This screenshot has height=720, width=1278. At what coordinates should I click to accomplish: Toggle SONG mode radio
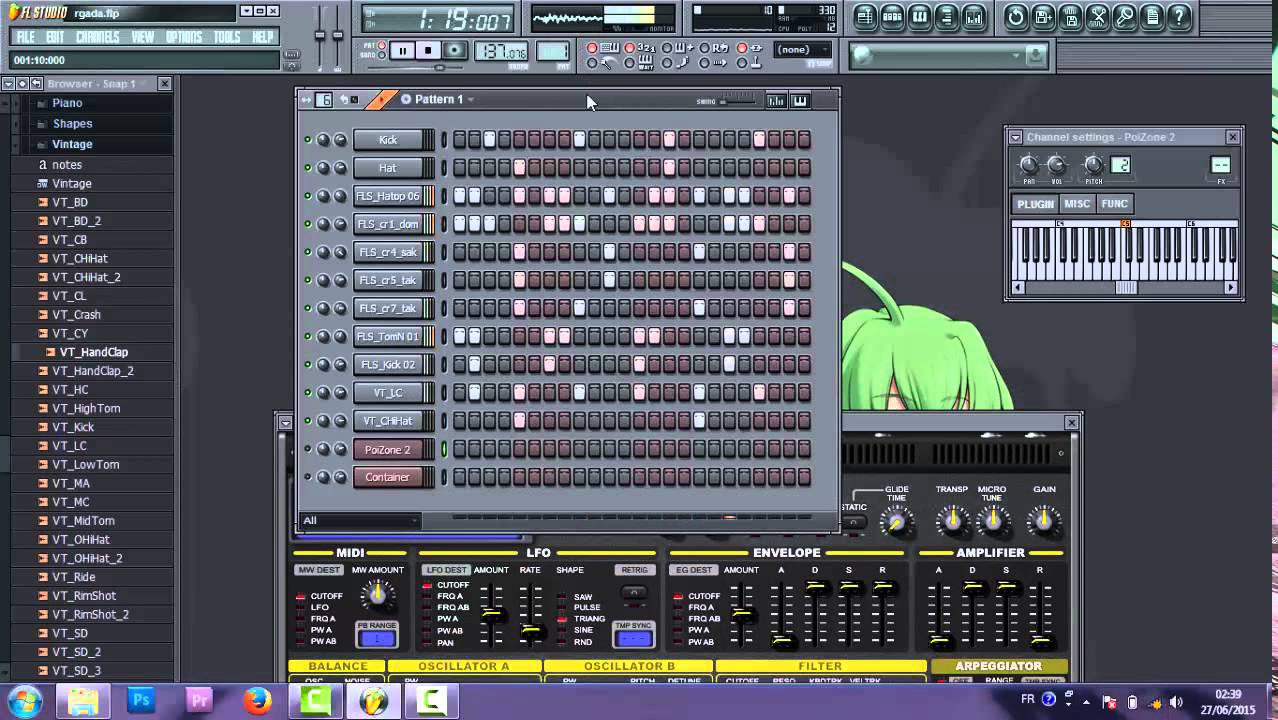tap(382, 55)
